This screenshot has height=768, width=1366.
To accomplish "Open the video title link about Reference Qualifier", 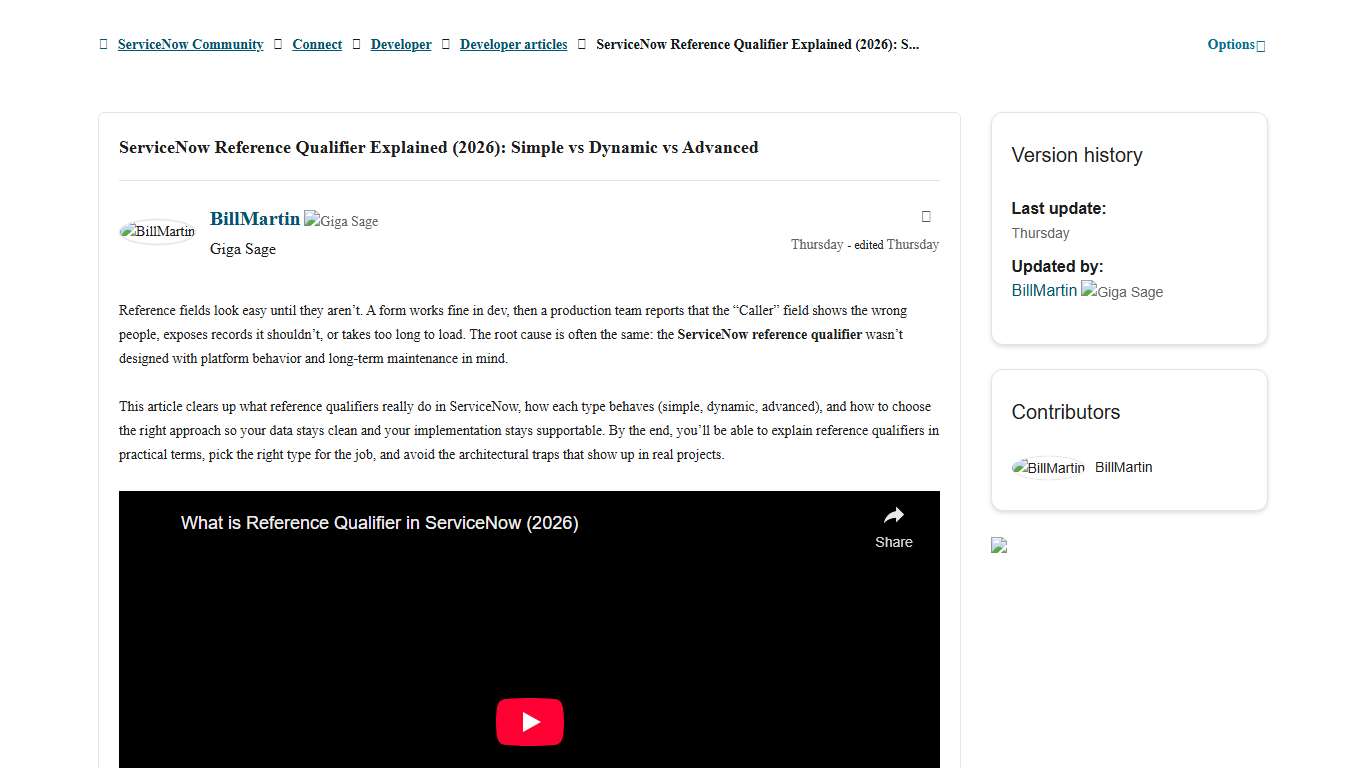I will [x=379, y=522].
